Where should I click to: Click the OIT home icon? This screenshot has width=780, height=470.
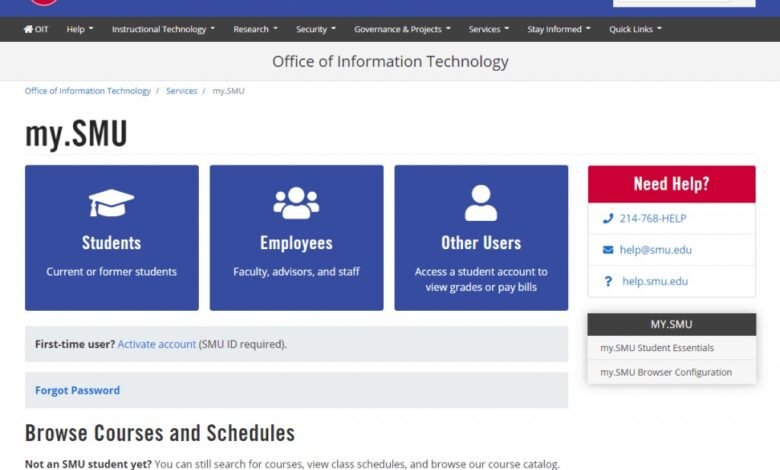(x=29, y=29)
